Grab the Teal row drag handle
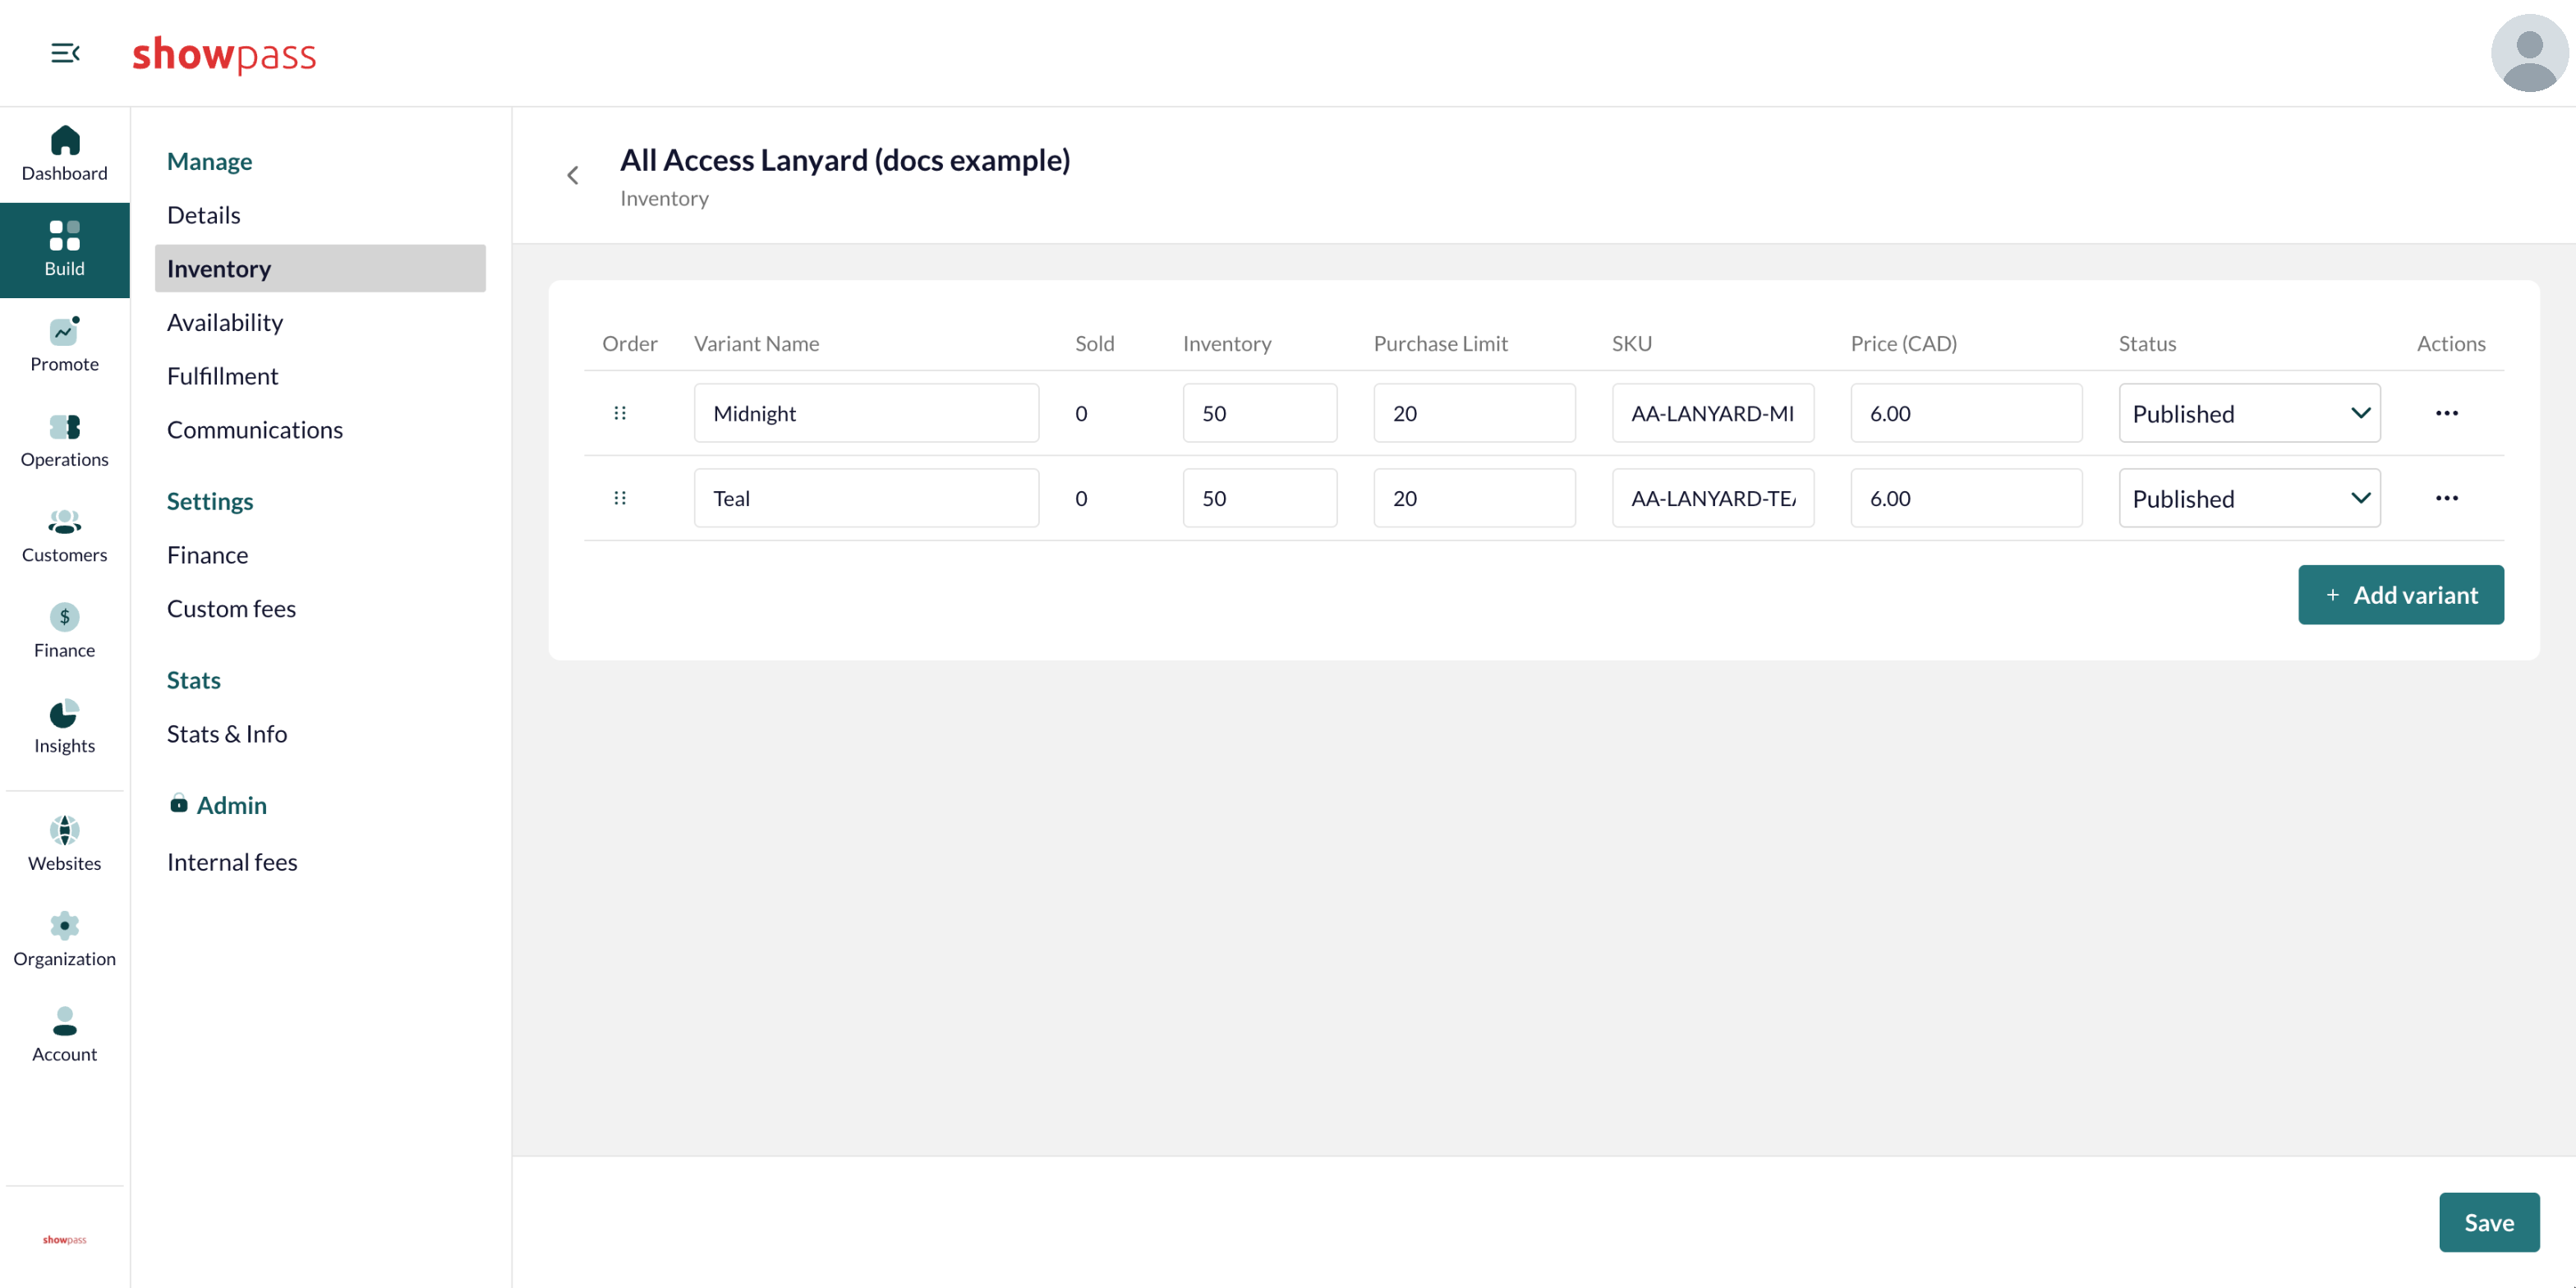 coord(620,498)
